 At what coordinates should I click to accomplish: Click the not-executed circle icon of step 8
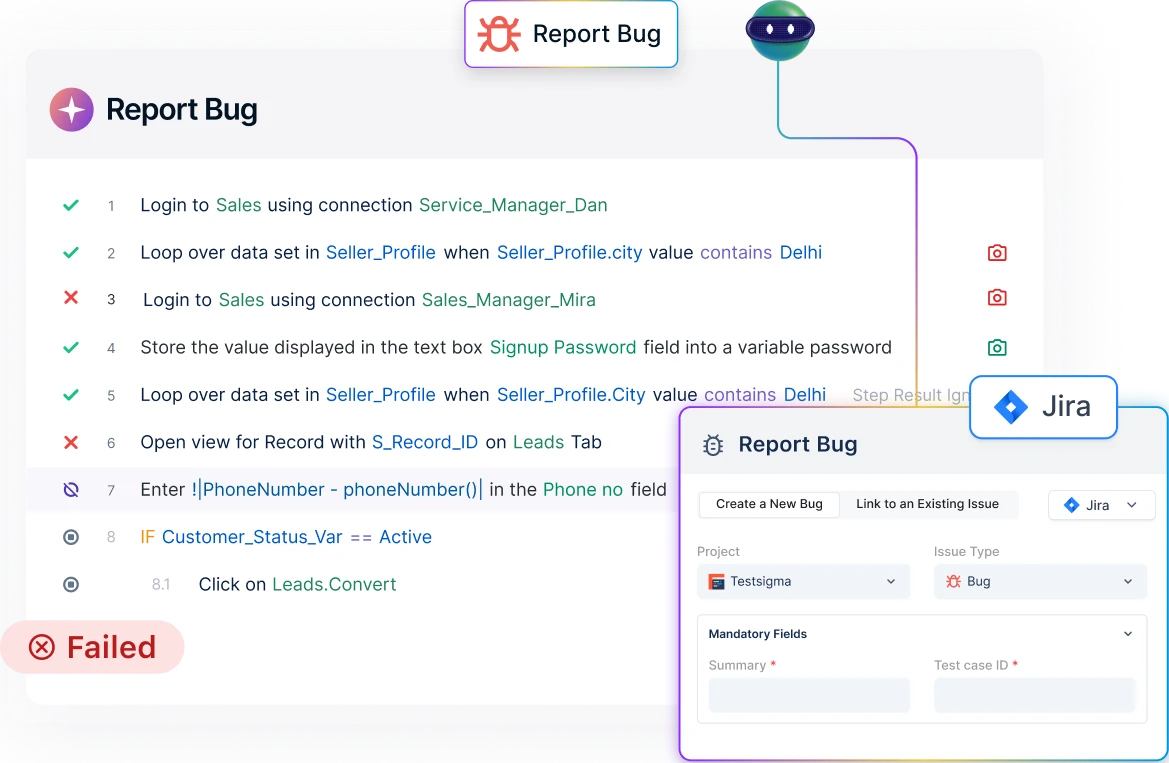tap(71, 537)
